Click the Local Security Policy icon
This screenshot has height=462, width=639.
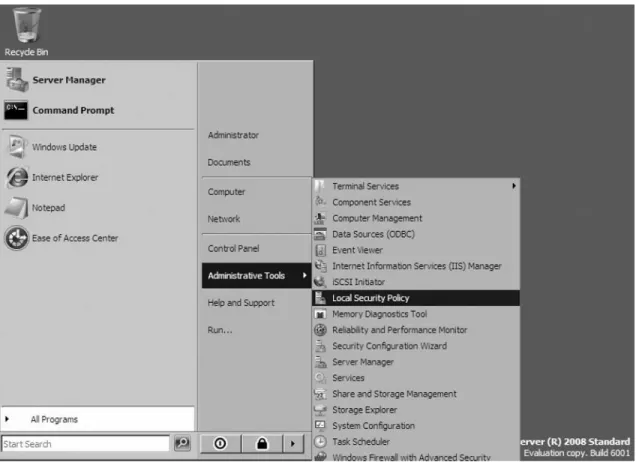320,298
